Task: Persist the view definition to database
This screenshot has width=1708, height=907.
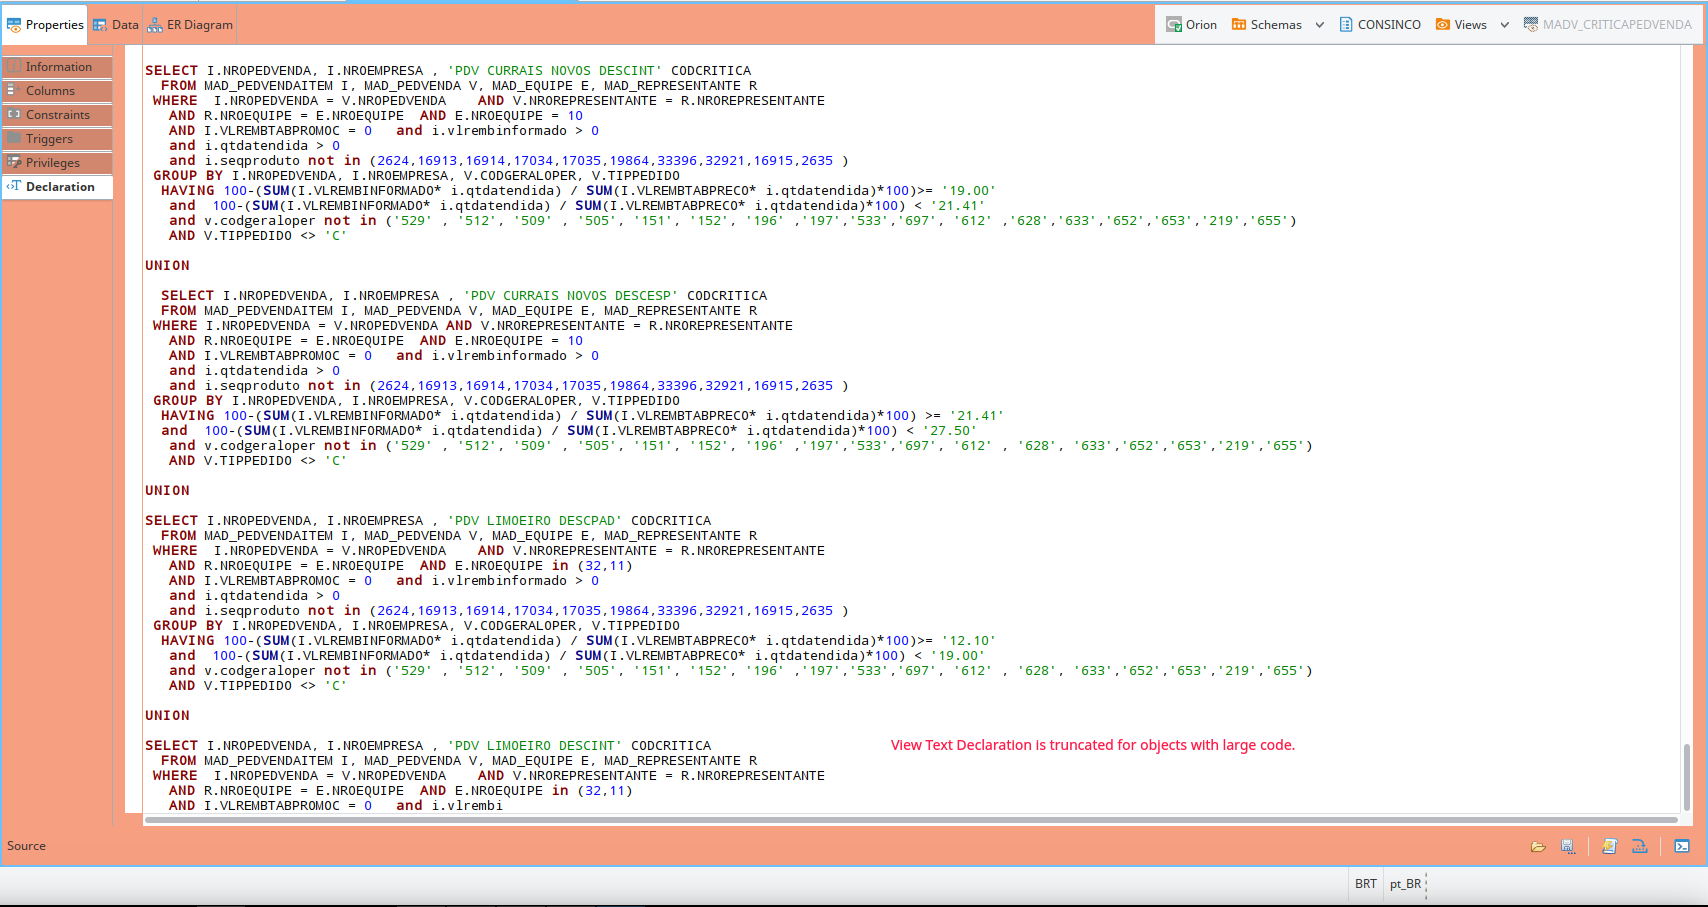Action: pyautogui.click(x=1640, y=846)
